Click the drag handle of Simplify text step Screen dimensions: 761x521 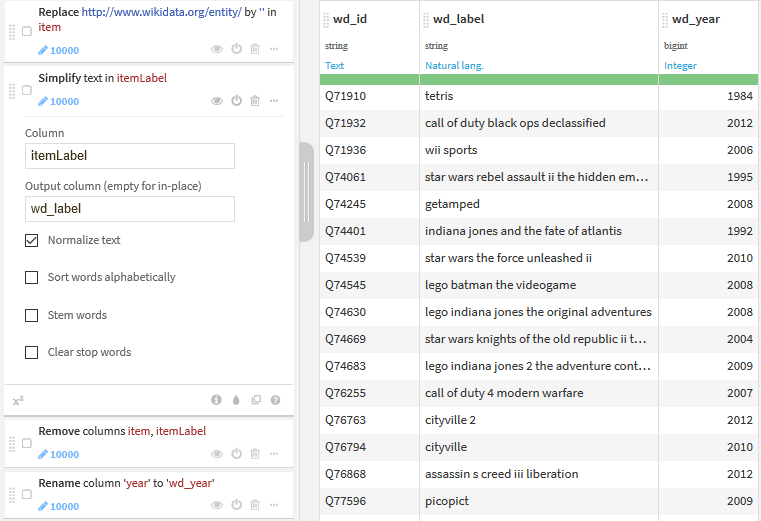point(12,91)
